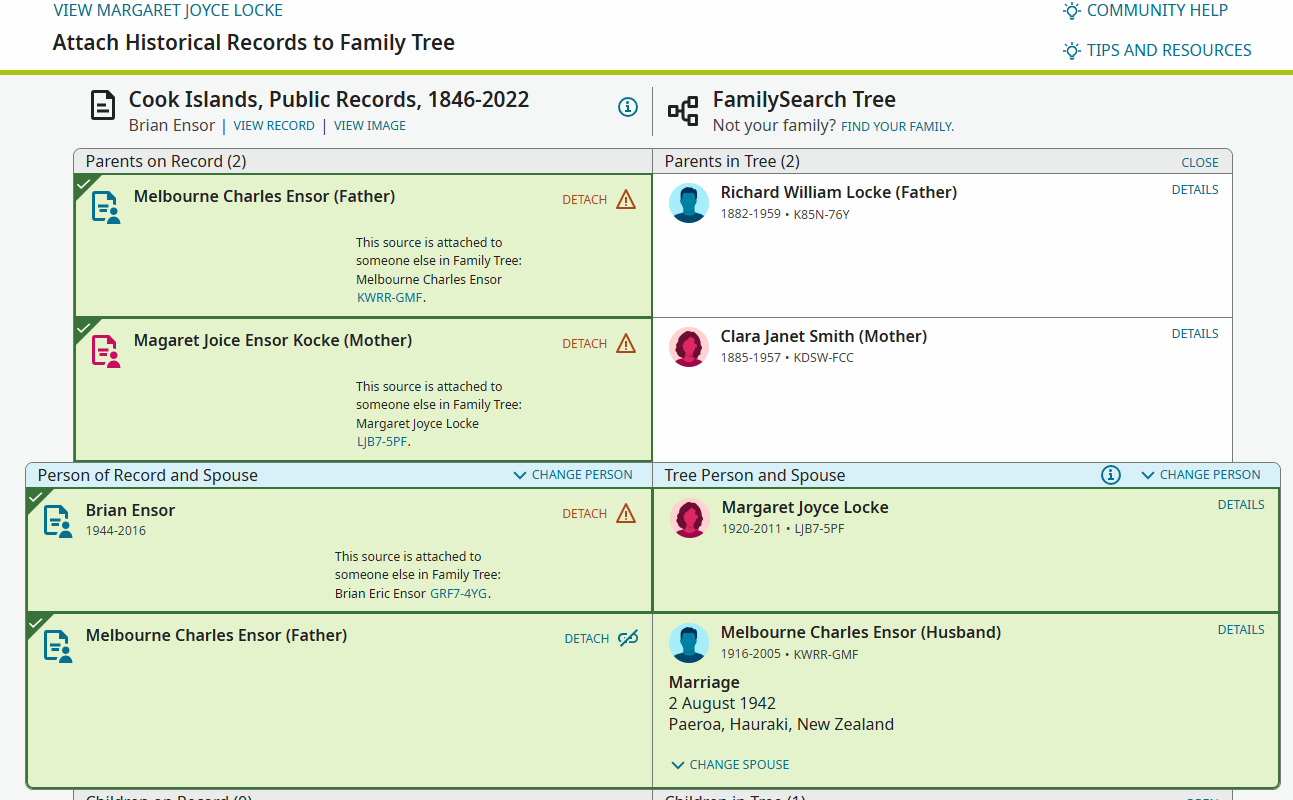Expand the Change Spouse option

click(x=730, y=765)
